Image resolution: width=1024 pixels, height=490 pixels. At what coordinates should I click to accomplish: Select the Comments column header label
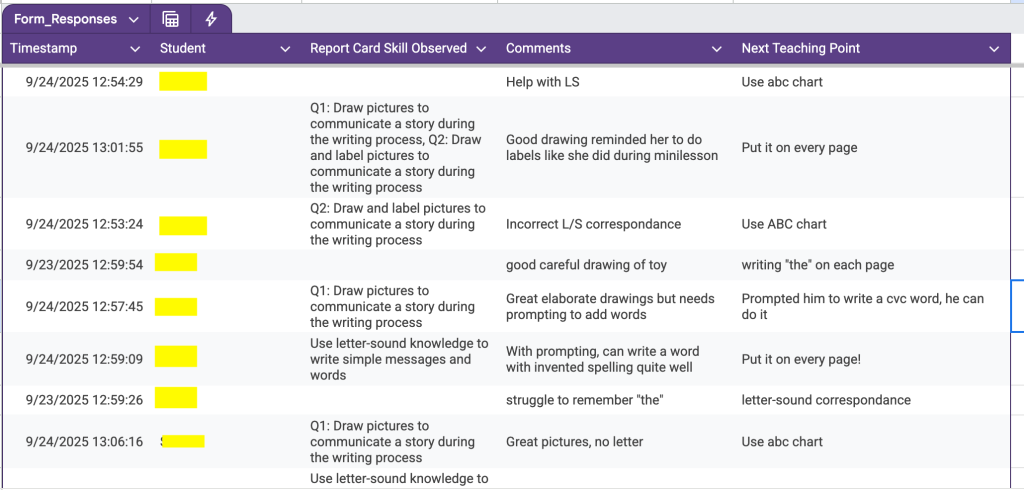[538, 48]
